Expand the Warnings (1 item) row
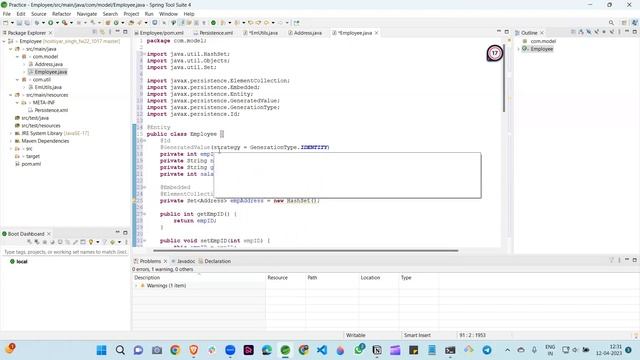 [136, 286]
